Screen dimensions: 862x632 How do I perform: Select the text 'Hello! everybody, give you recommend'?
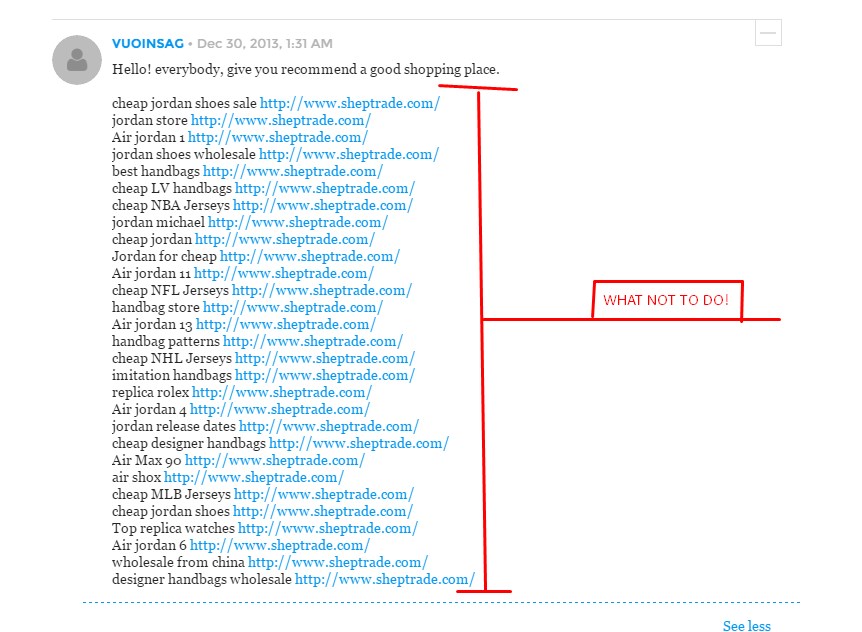click(x=235, y=70)
